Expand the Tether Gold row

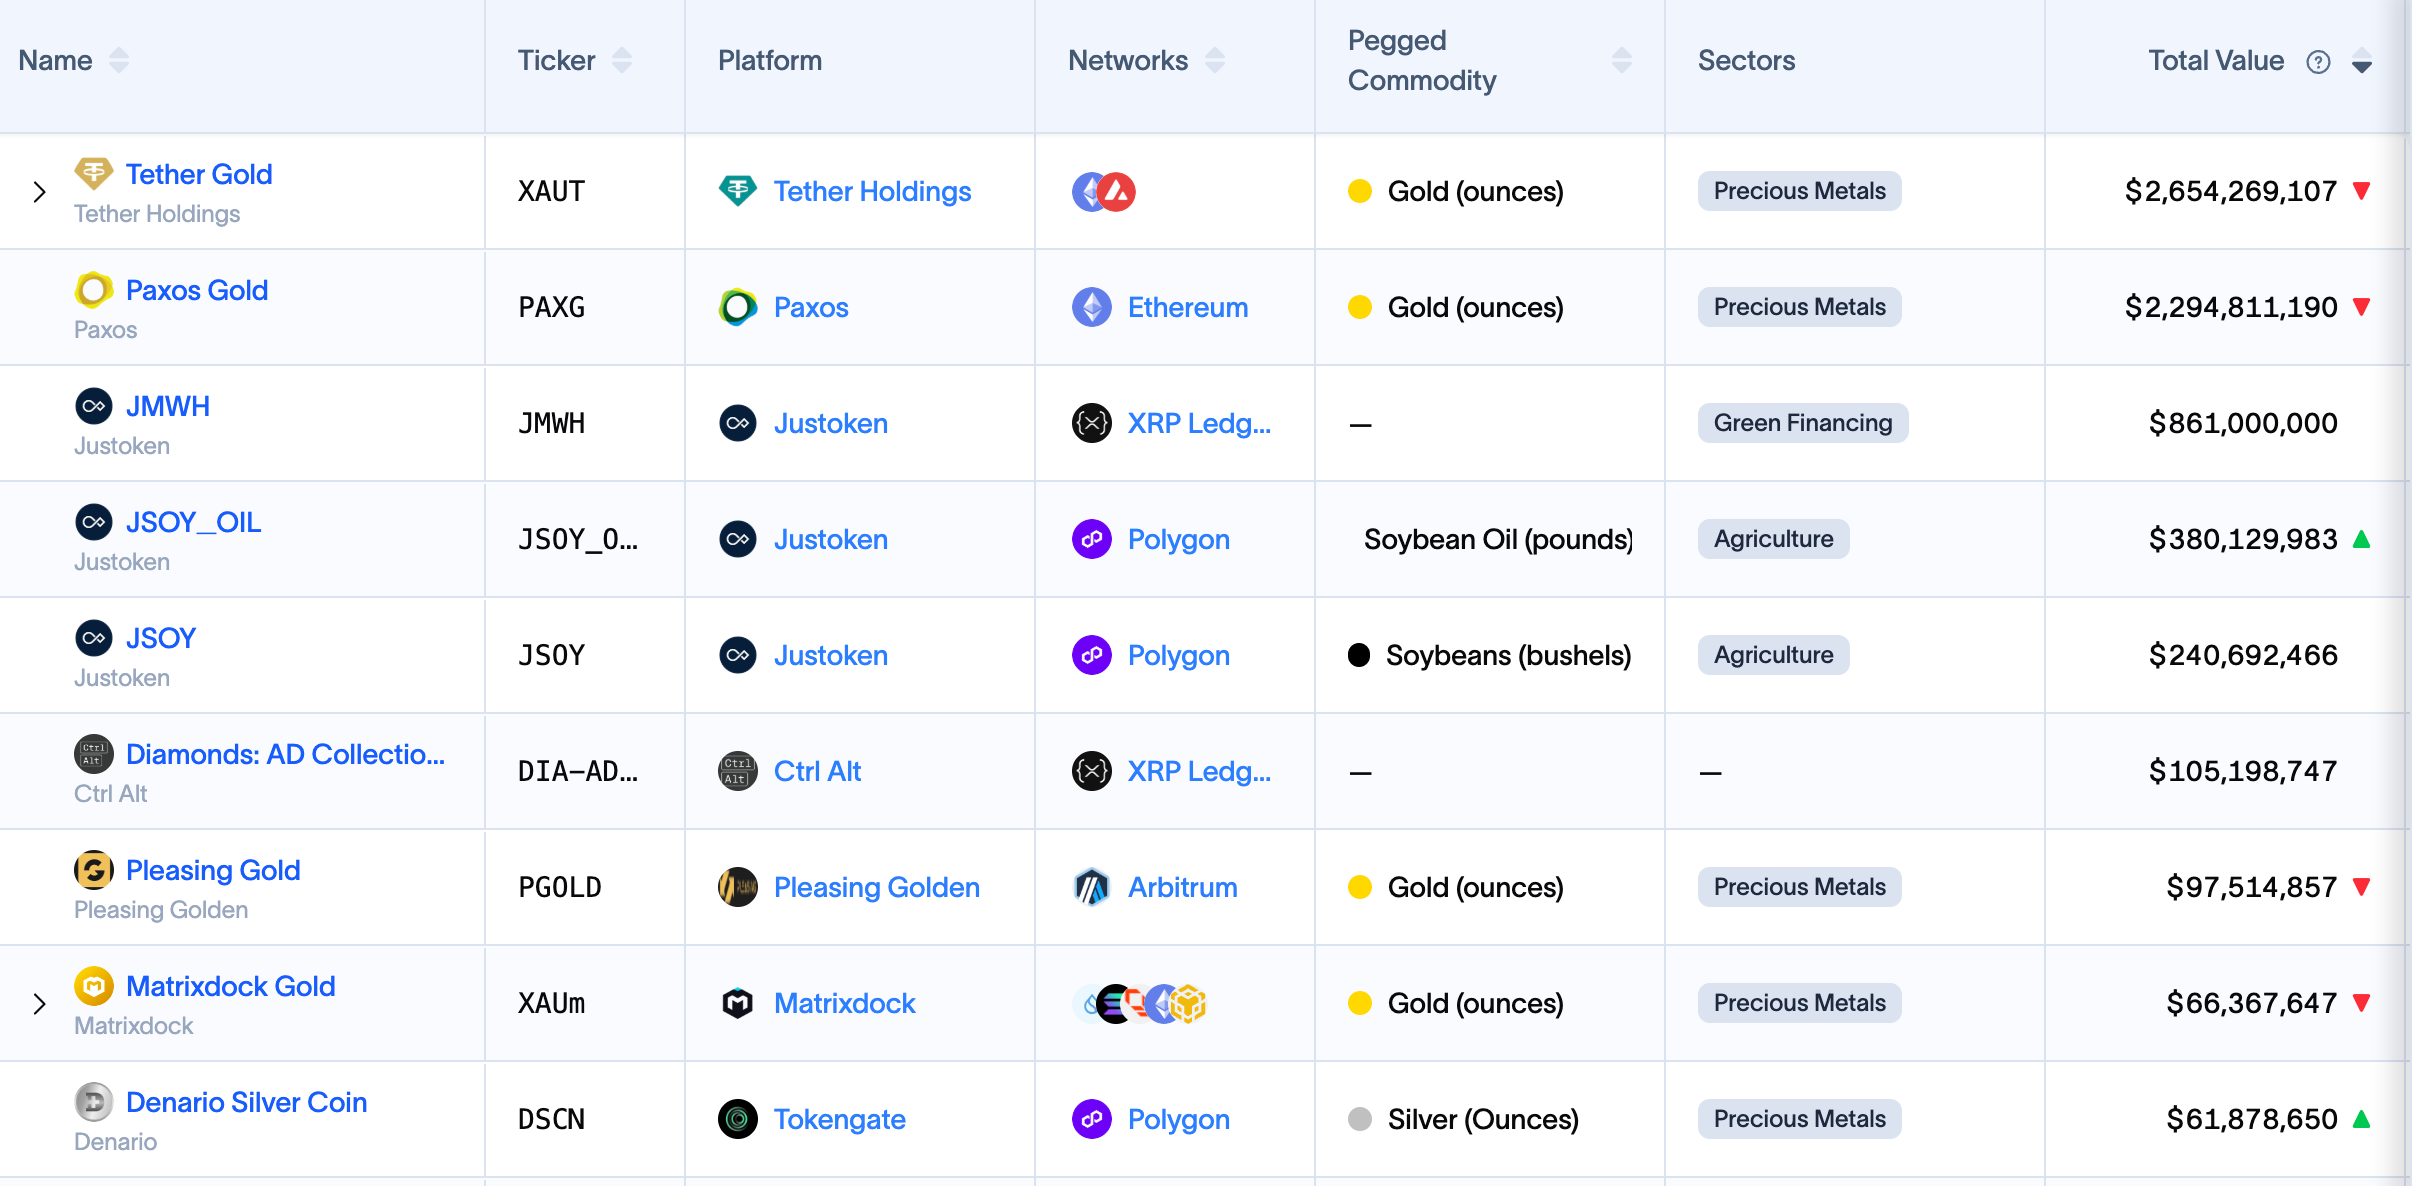39,191
